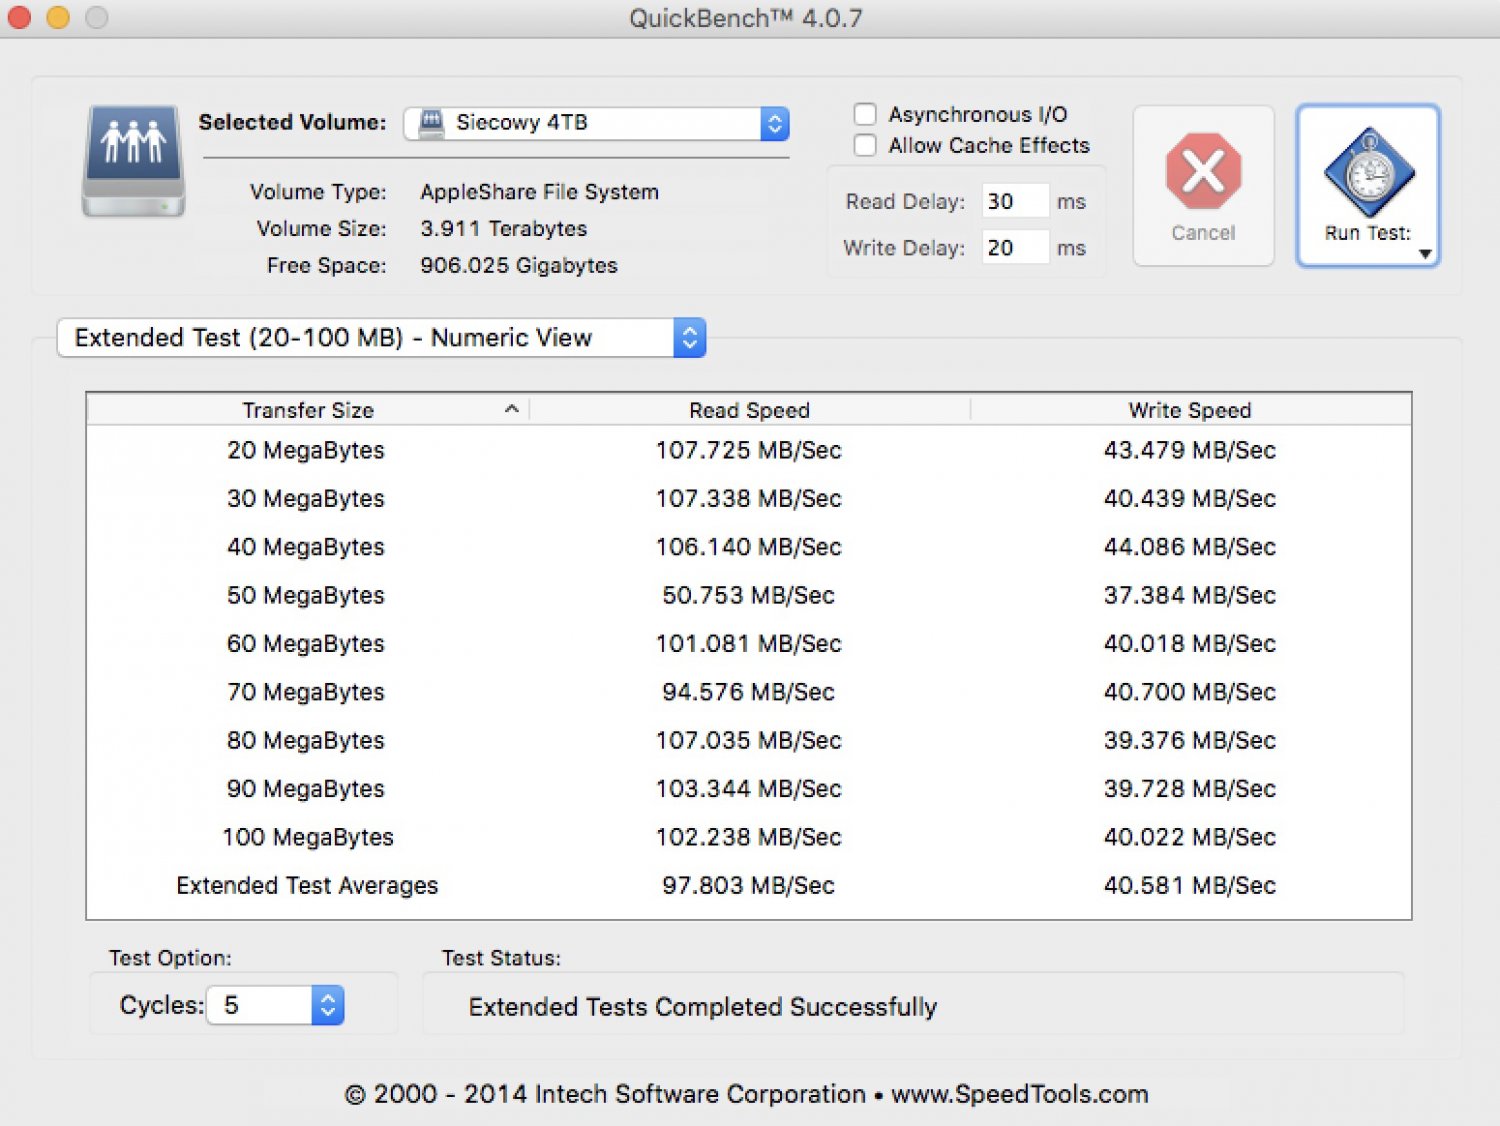Viewport: 1500px width, 1126px height.
Task: Select the 100 MegaBytes row
Action: tap(749, 837)
